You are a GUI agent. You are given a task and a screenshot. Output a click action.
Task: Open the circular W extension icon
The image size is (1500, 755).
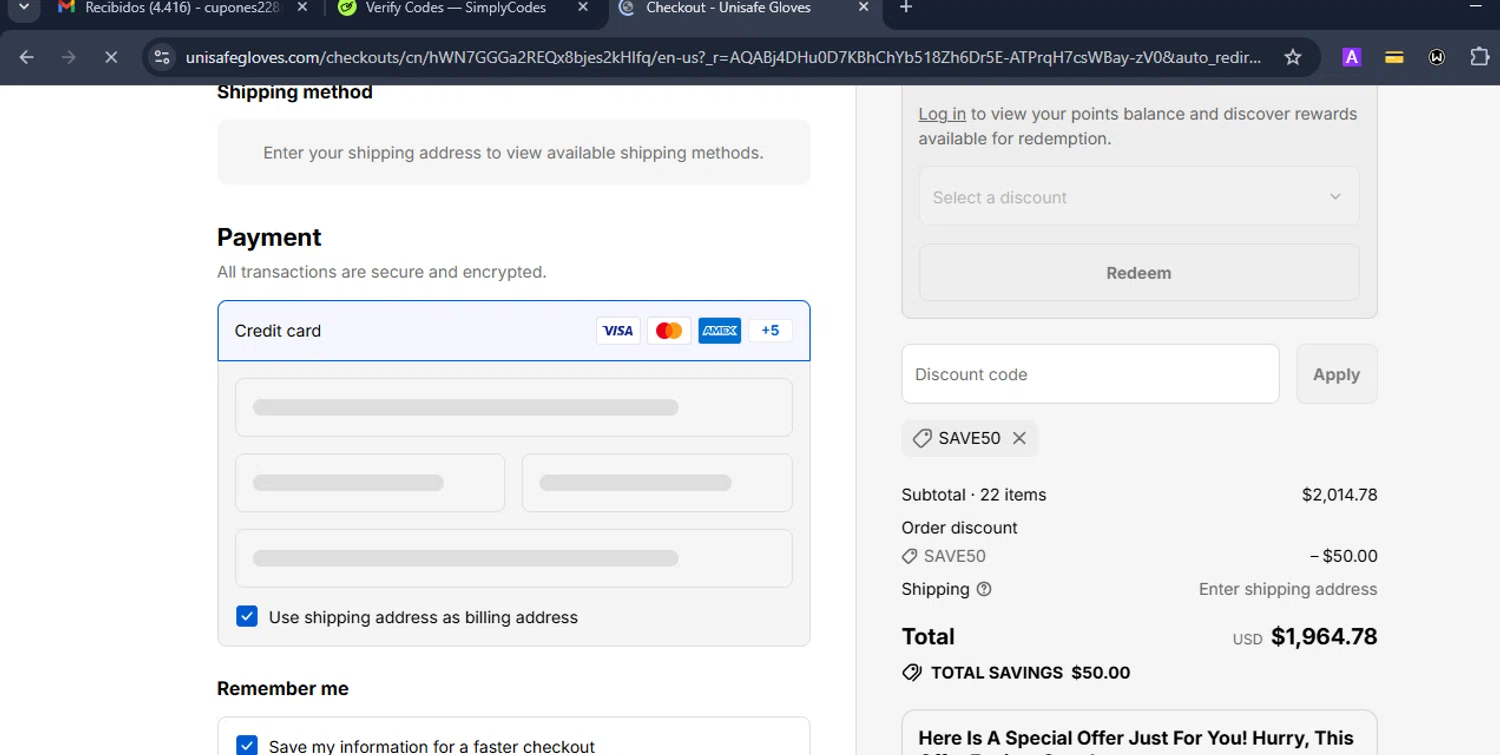pyautogui.click(x=1437, y=57)
